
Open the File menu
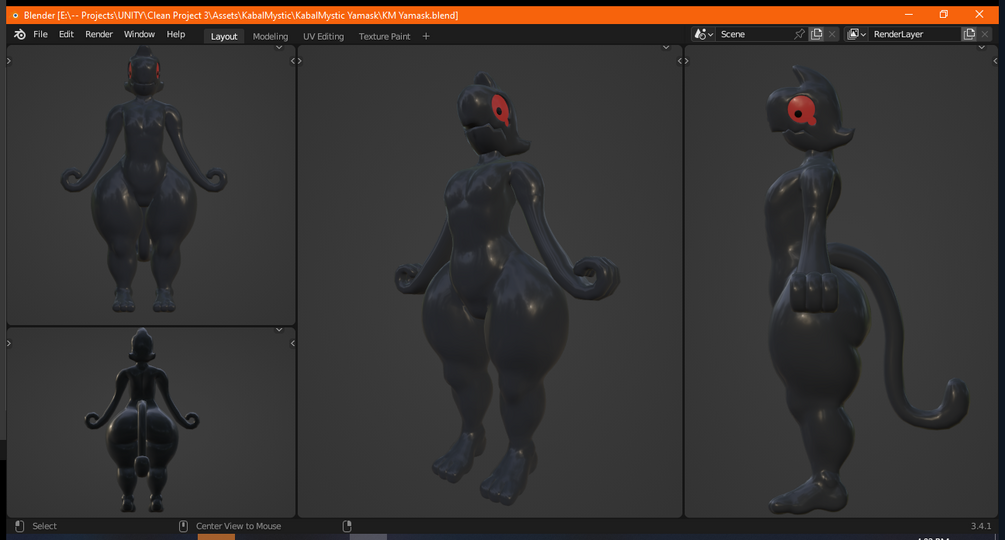tap(40, 35)
